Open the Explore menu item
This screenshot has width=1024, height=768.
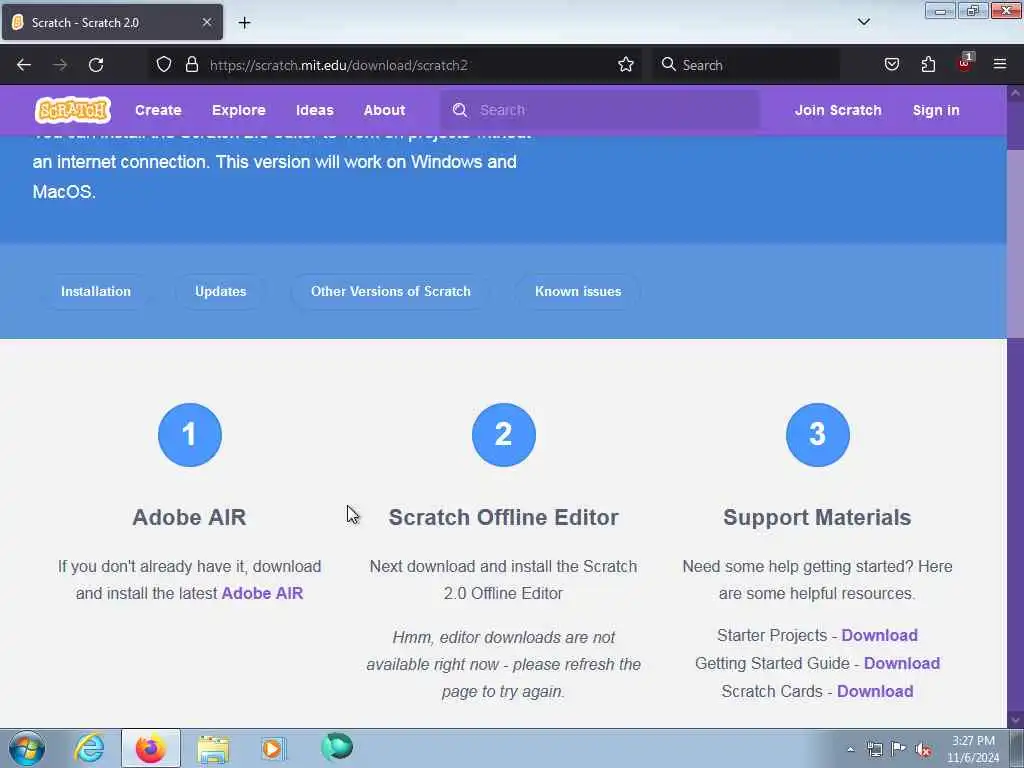238,110
